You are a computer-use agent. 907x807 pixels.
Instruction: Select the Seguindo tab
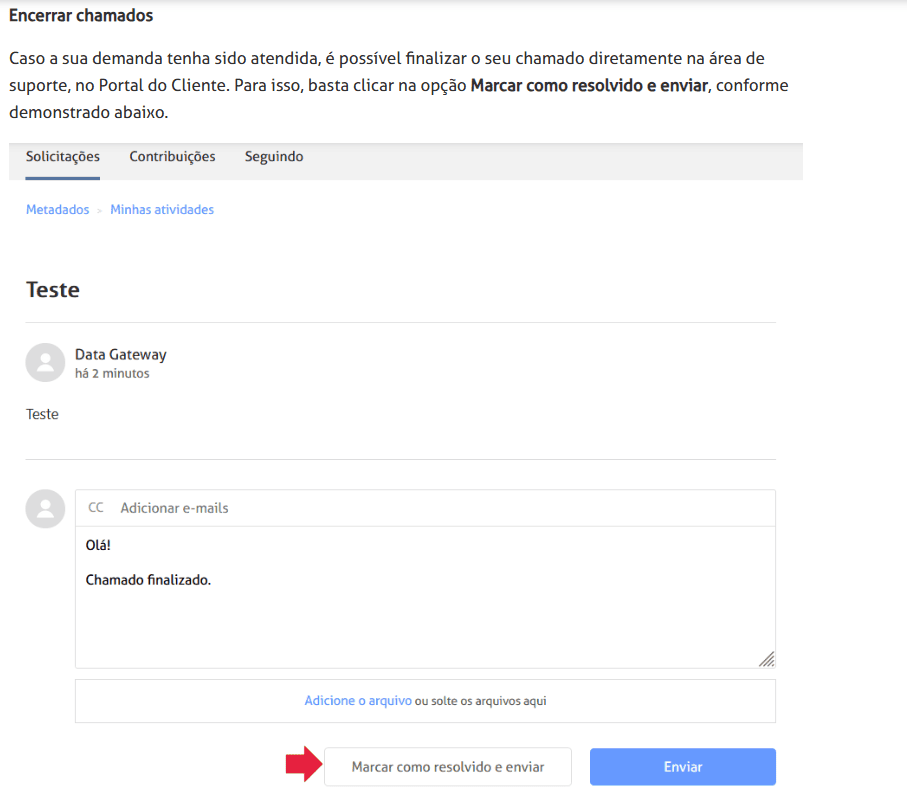pyautogui.click(x=274, y=157)
